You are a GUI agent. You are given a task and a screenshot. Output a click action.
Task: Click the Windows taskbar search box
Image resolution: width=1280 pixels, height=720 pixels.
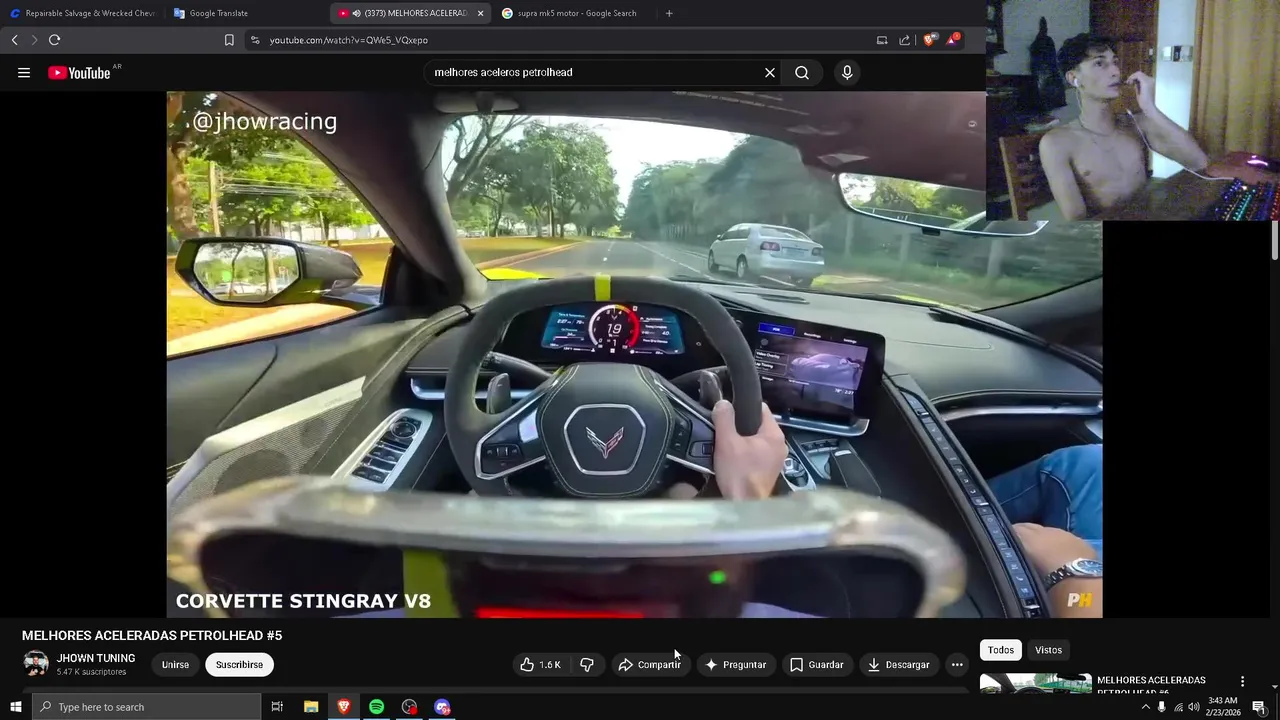coord(146,707)
